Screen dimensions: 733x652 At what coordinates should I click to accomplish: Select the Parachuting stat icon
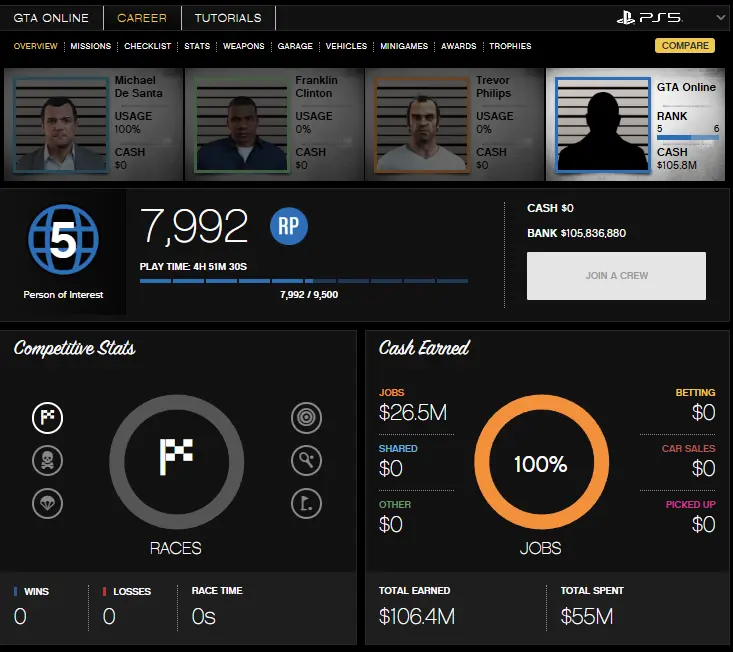[x=47, y=503]
